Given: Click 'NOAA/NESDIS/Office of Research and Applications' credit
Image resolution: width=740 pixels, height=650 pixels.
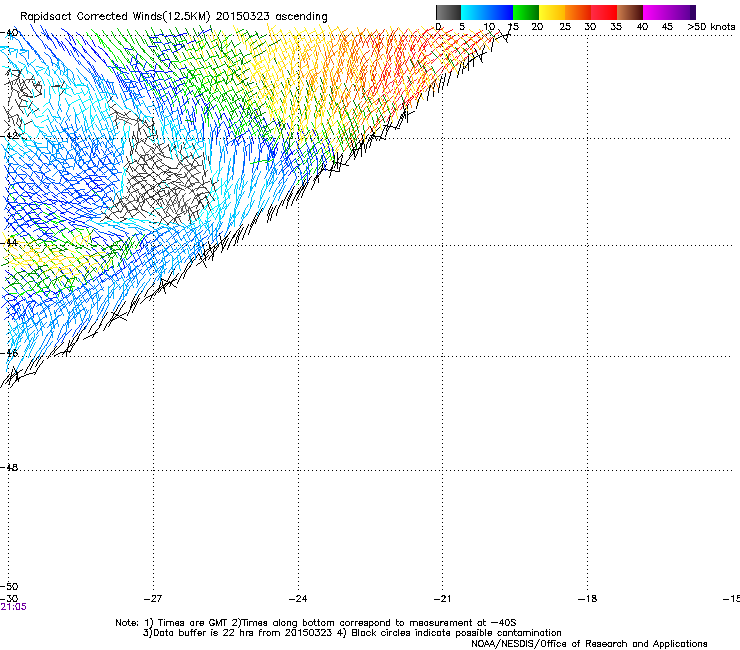Looking at the screenshot, I should pyautogui.click(x=589, y=644).
